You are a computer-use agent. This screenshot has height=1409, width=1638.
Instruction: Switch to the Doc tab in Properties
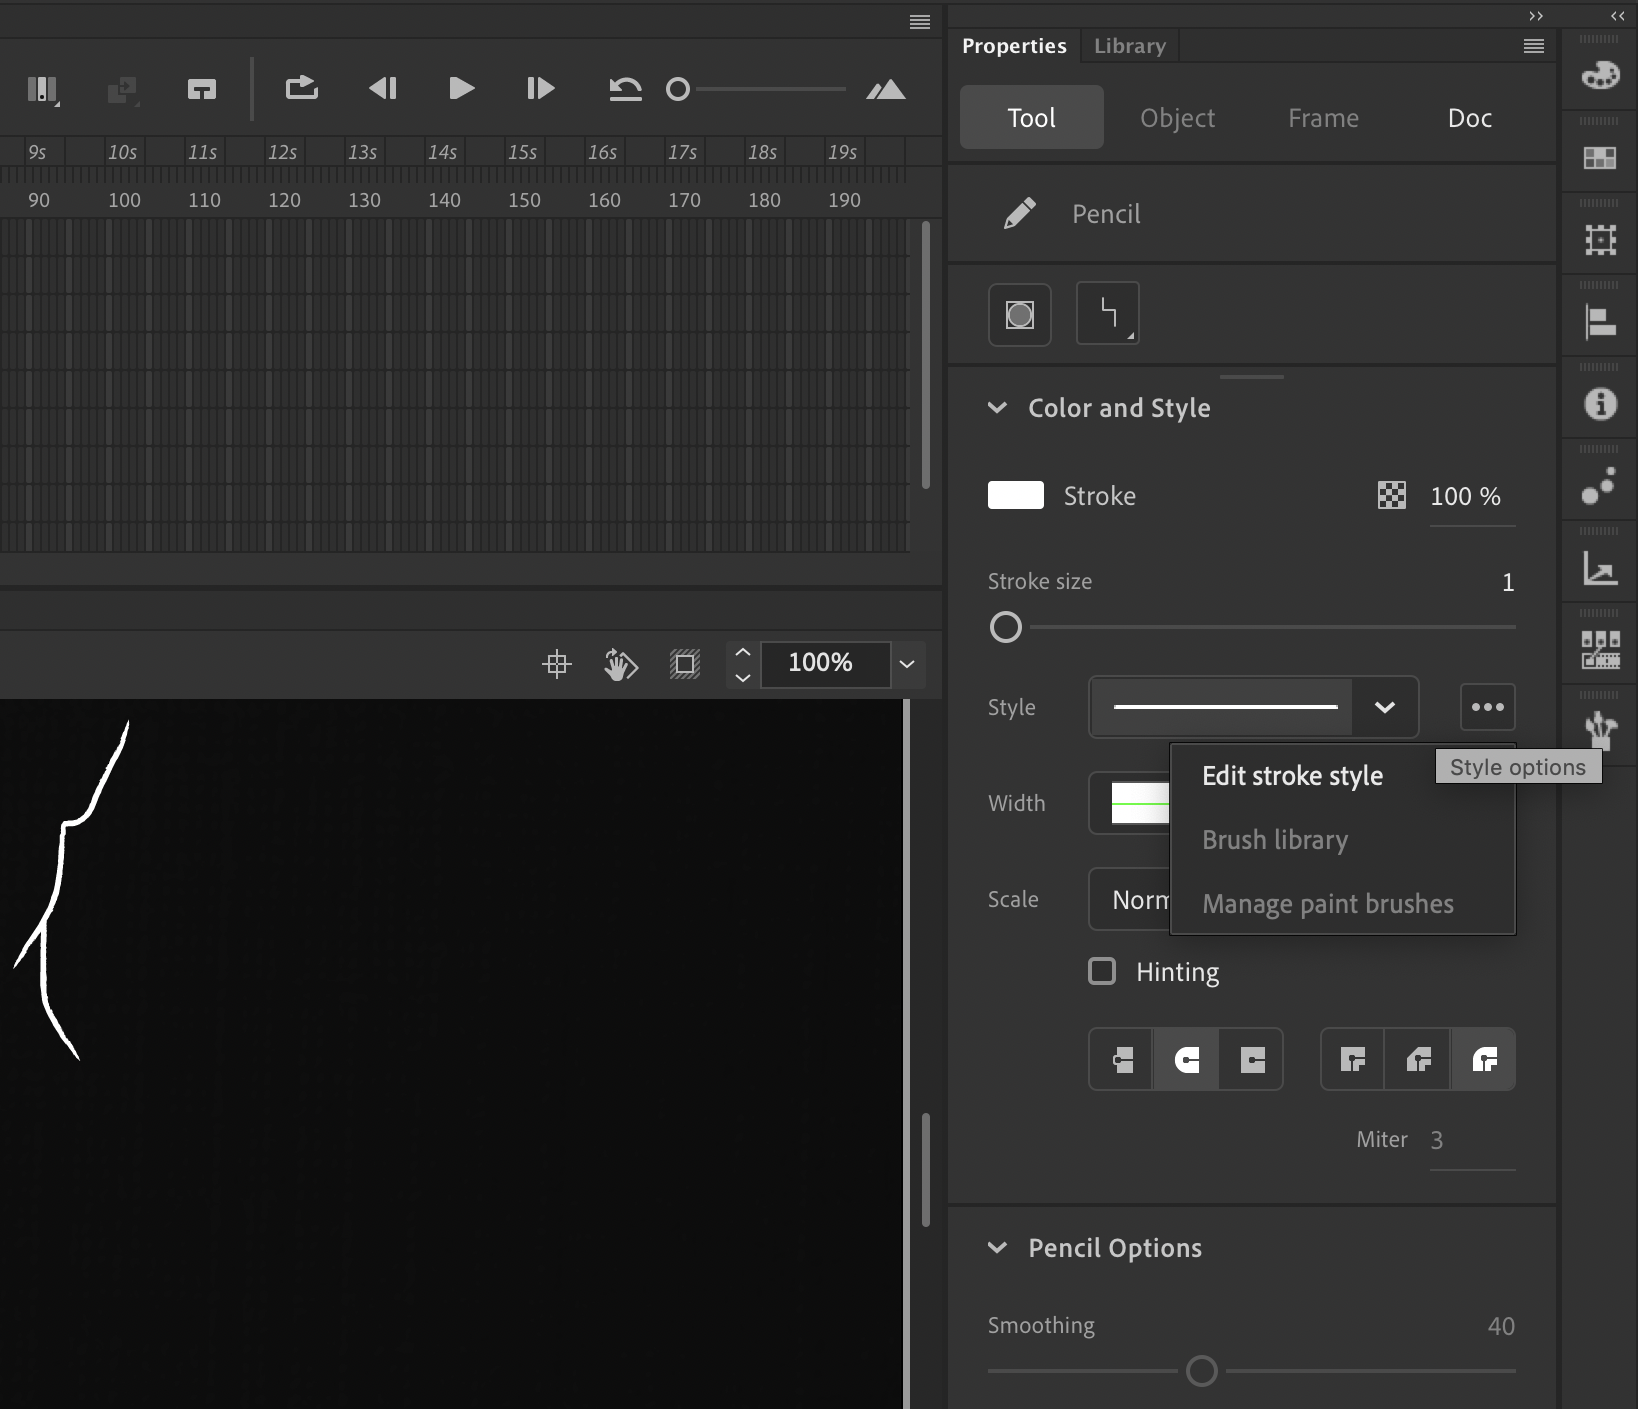[1469, 117]
